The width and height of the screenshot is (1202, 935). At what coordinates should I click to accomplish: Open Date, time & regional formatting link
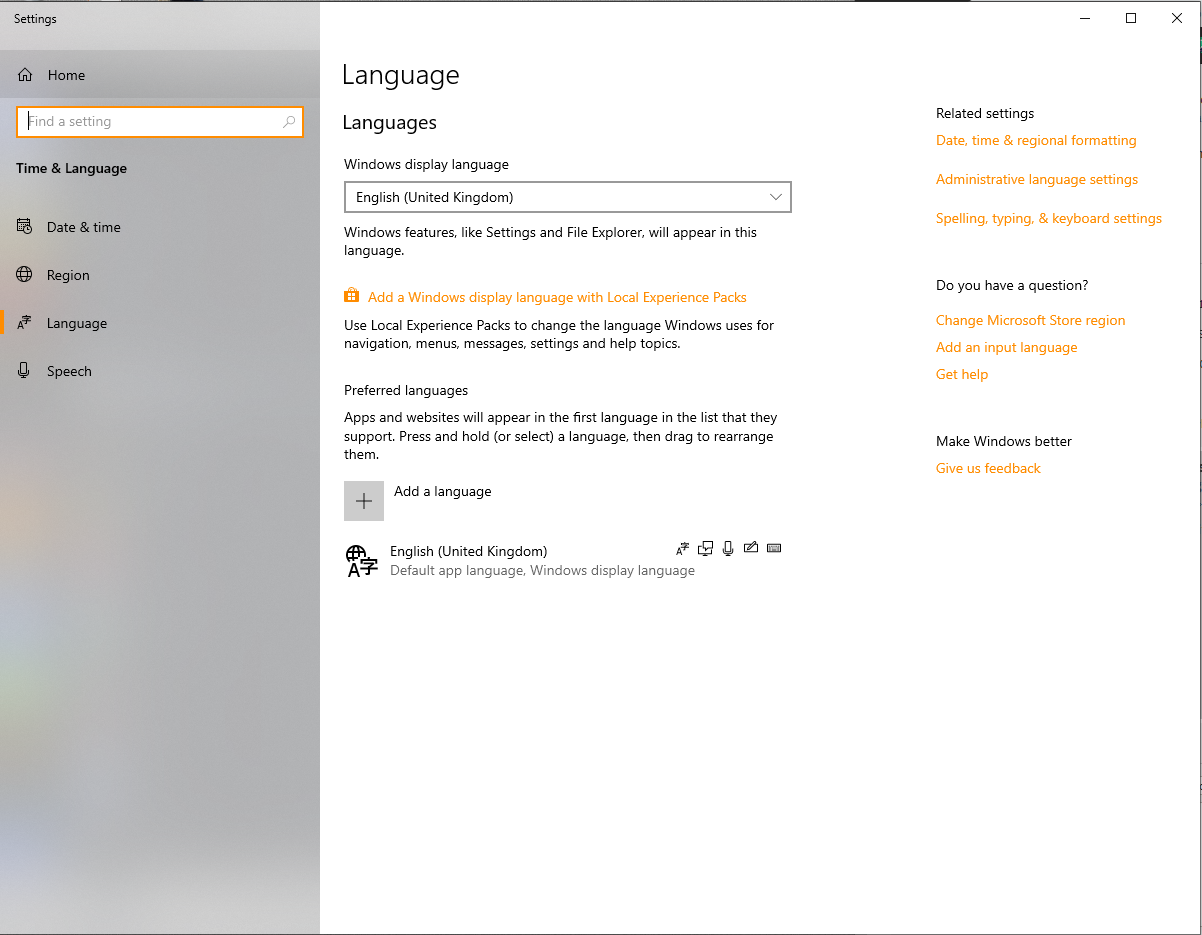tap(1036, 140)
